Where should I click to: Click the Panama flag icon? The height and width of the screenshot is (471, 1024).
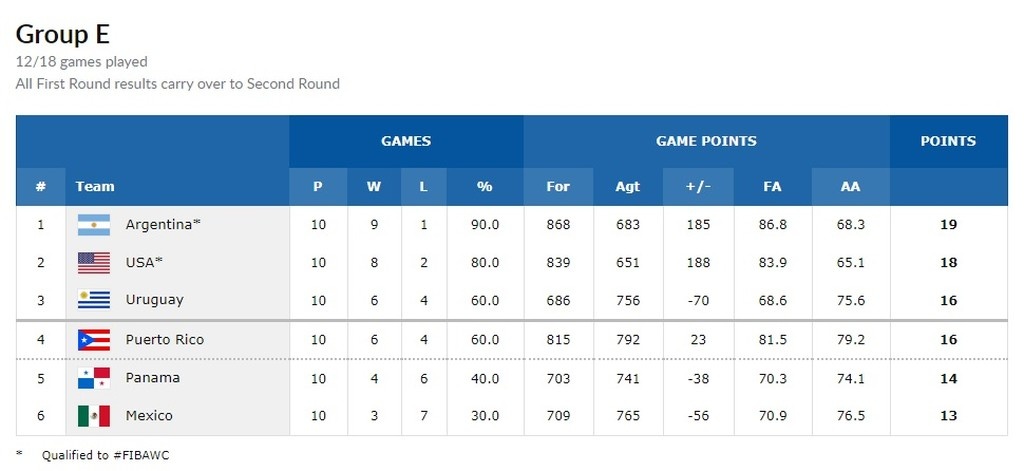tap(93, 378)
